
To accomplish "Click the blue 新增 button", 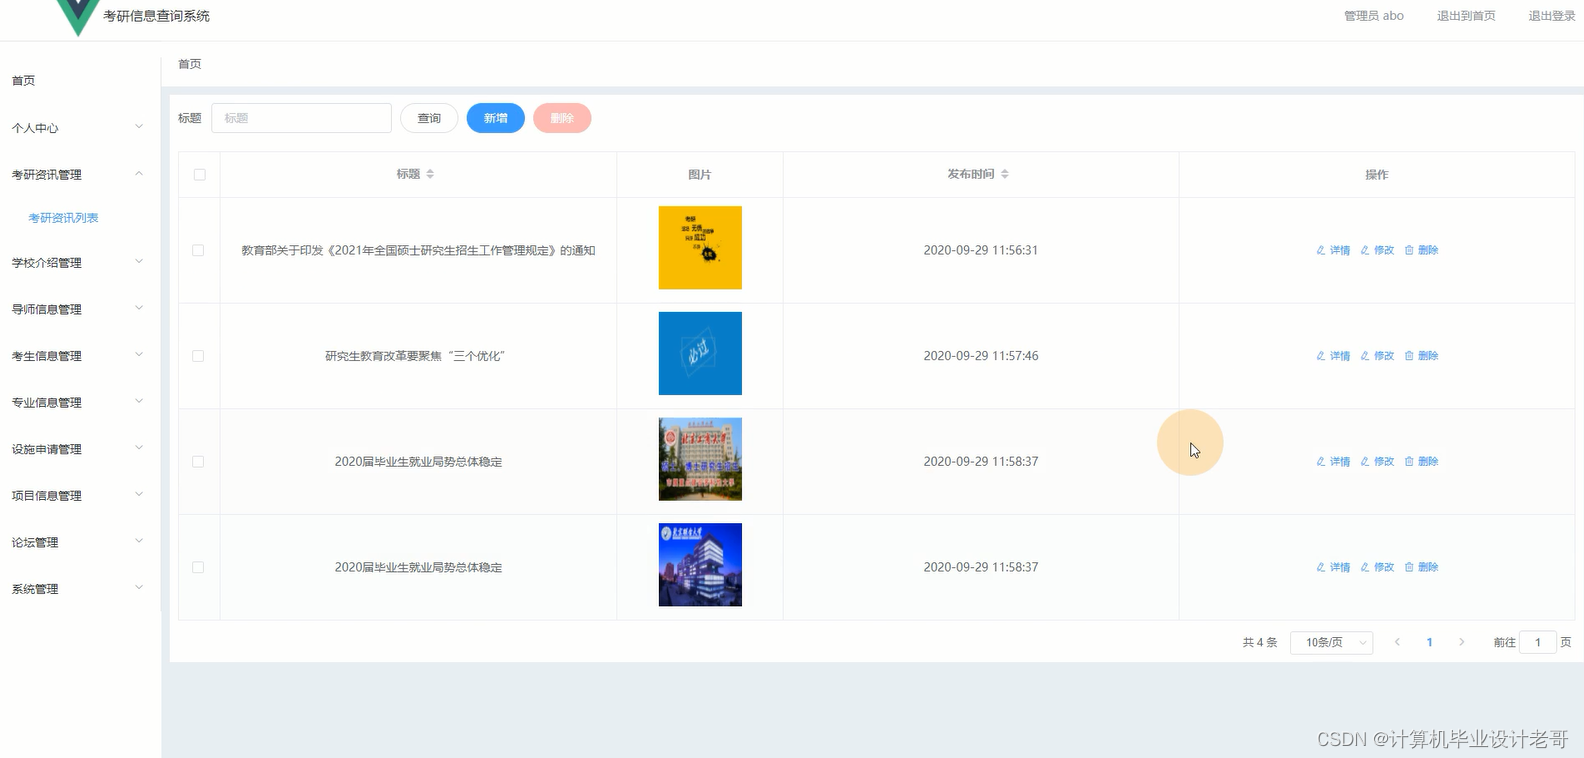I will click(x=496, y=118).
